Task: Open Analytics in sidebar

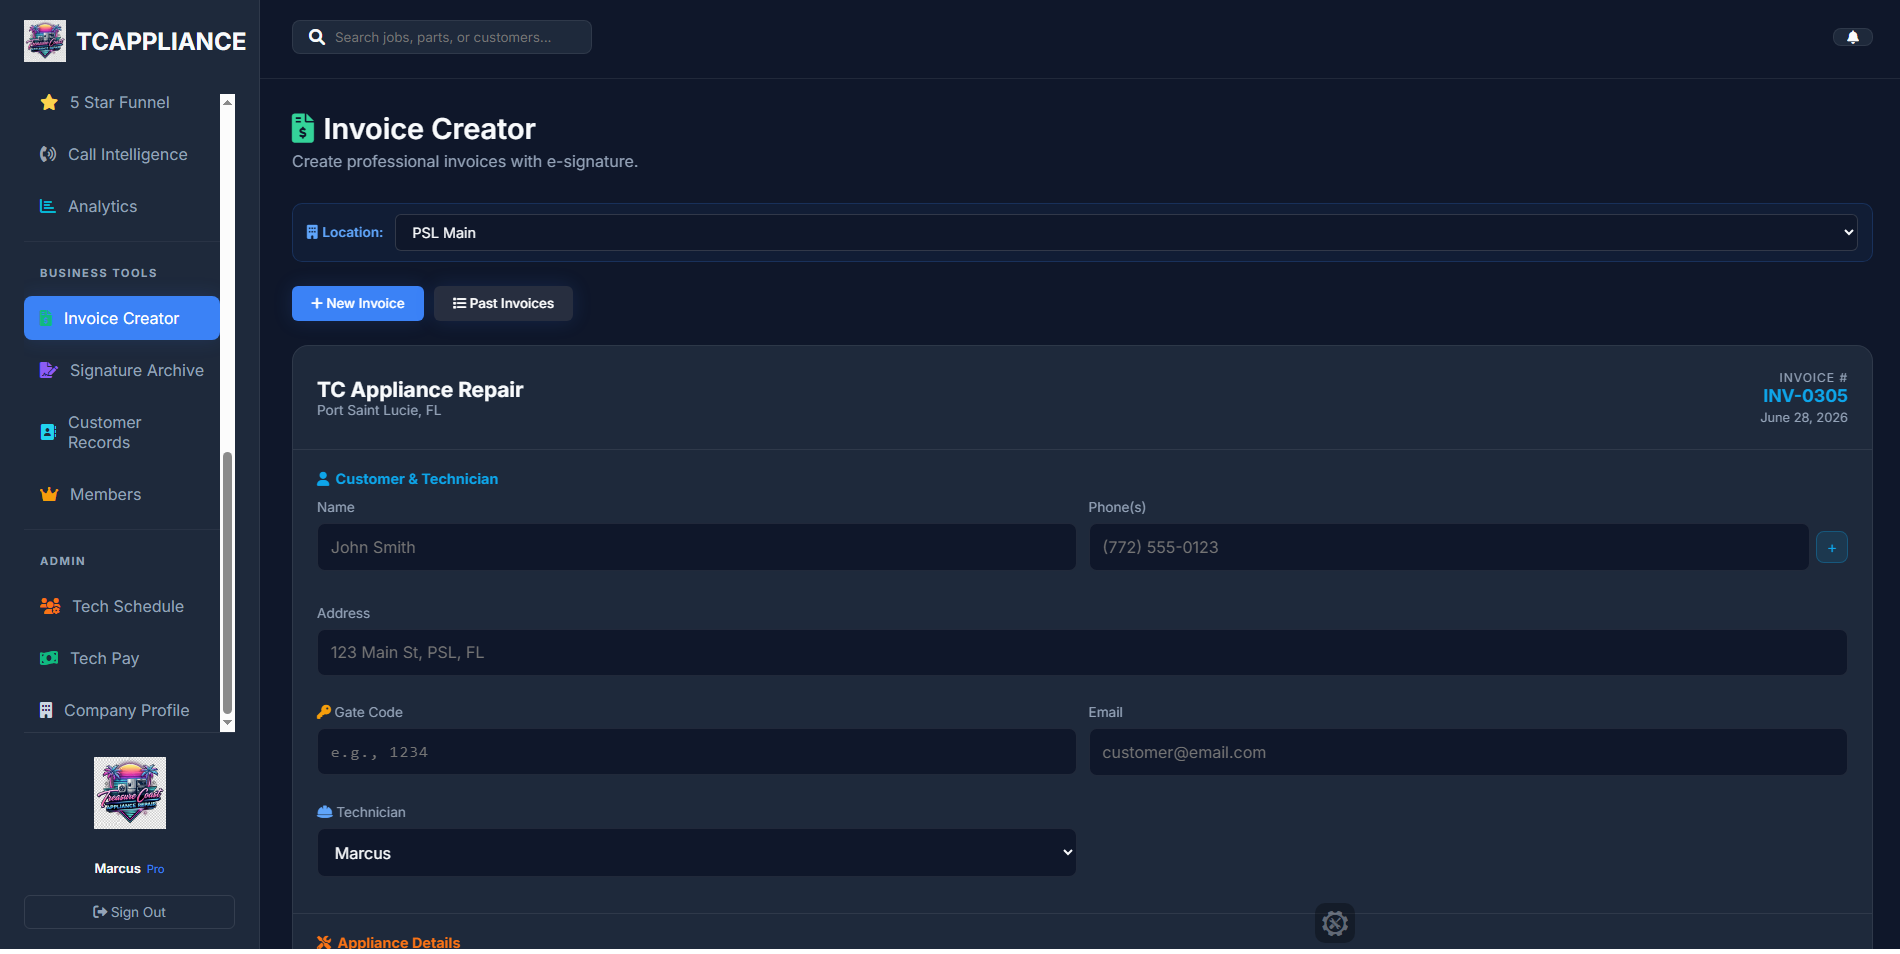Action: (x=122, y=206)
